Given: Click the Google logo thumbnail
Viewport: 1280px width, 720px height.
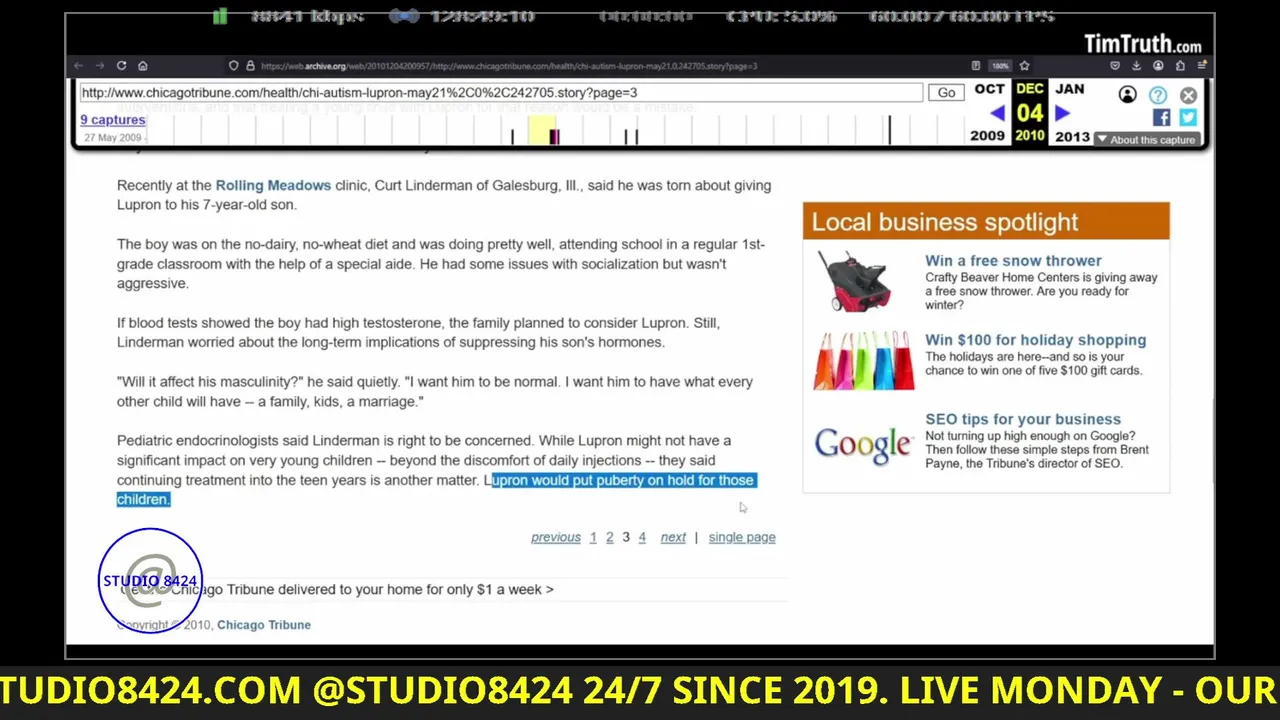Looking at the screenshot, I should pos(863,445).
